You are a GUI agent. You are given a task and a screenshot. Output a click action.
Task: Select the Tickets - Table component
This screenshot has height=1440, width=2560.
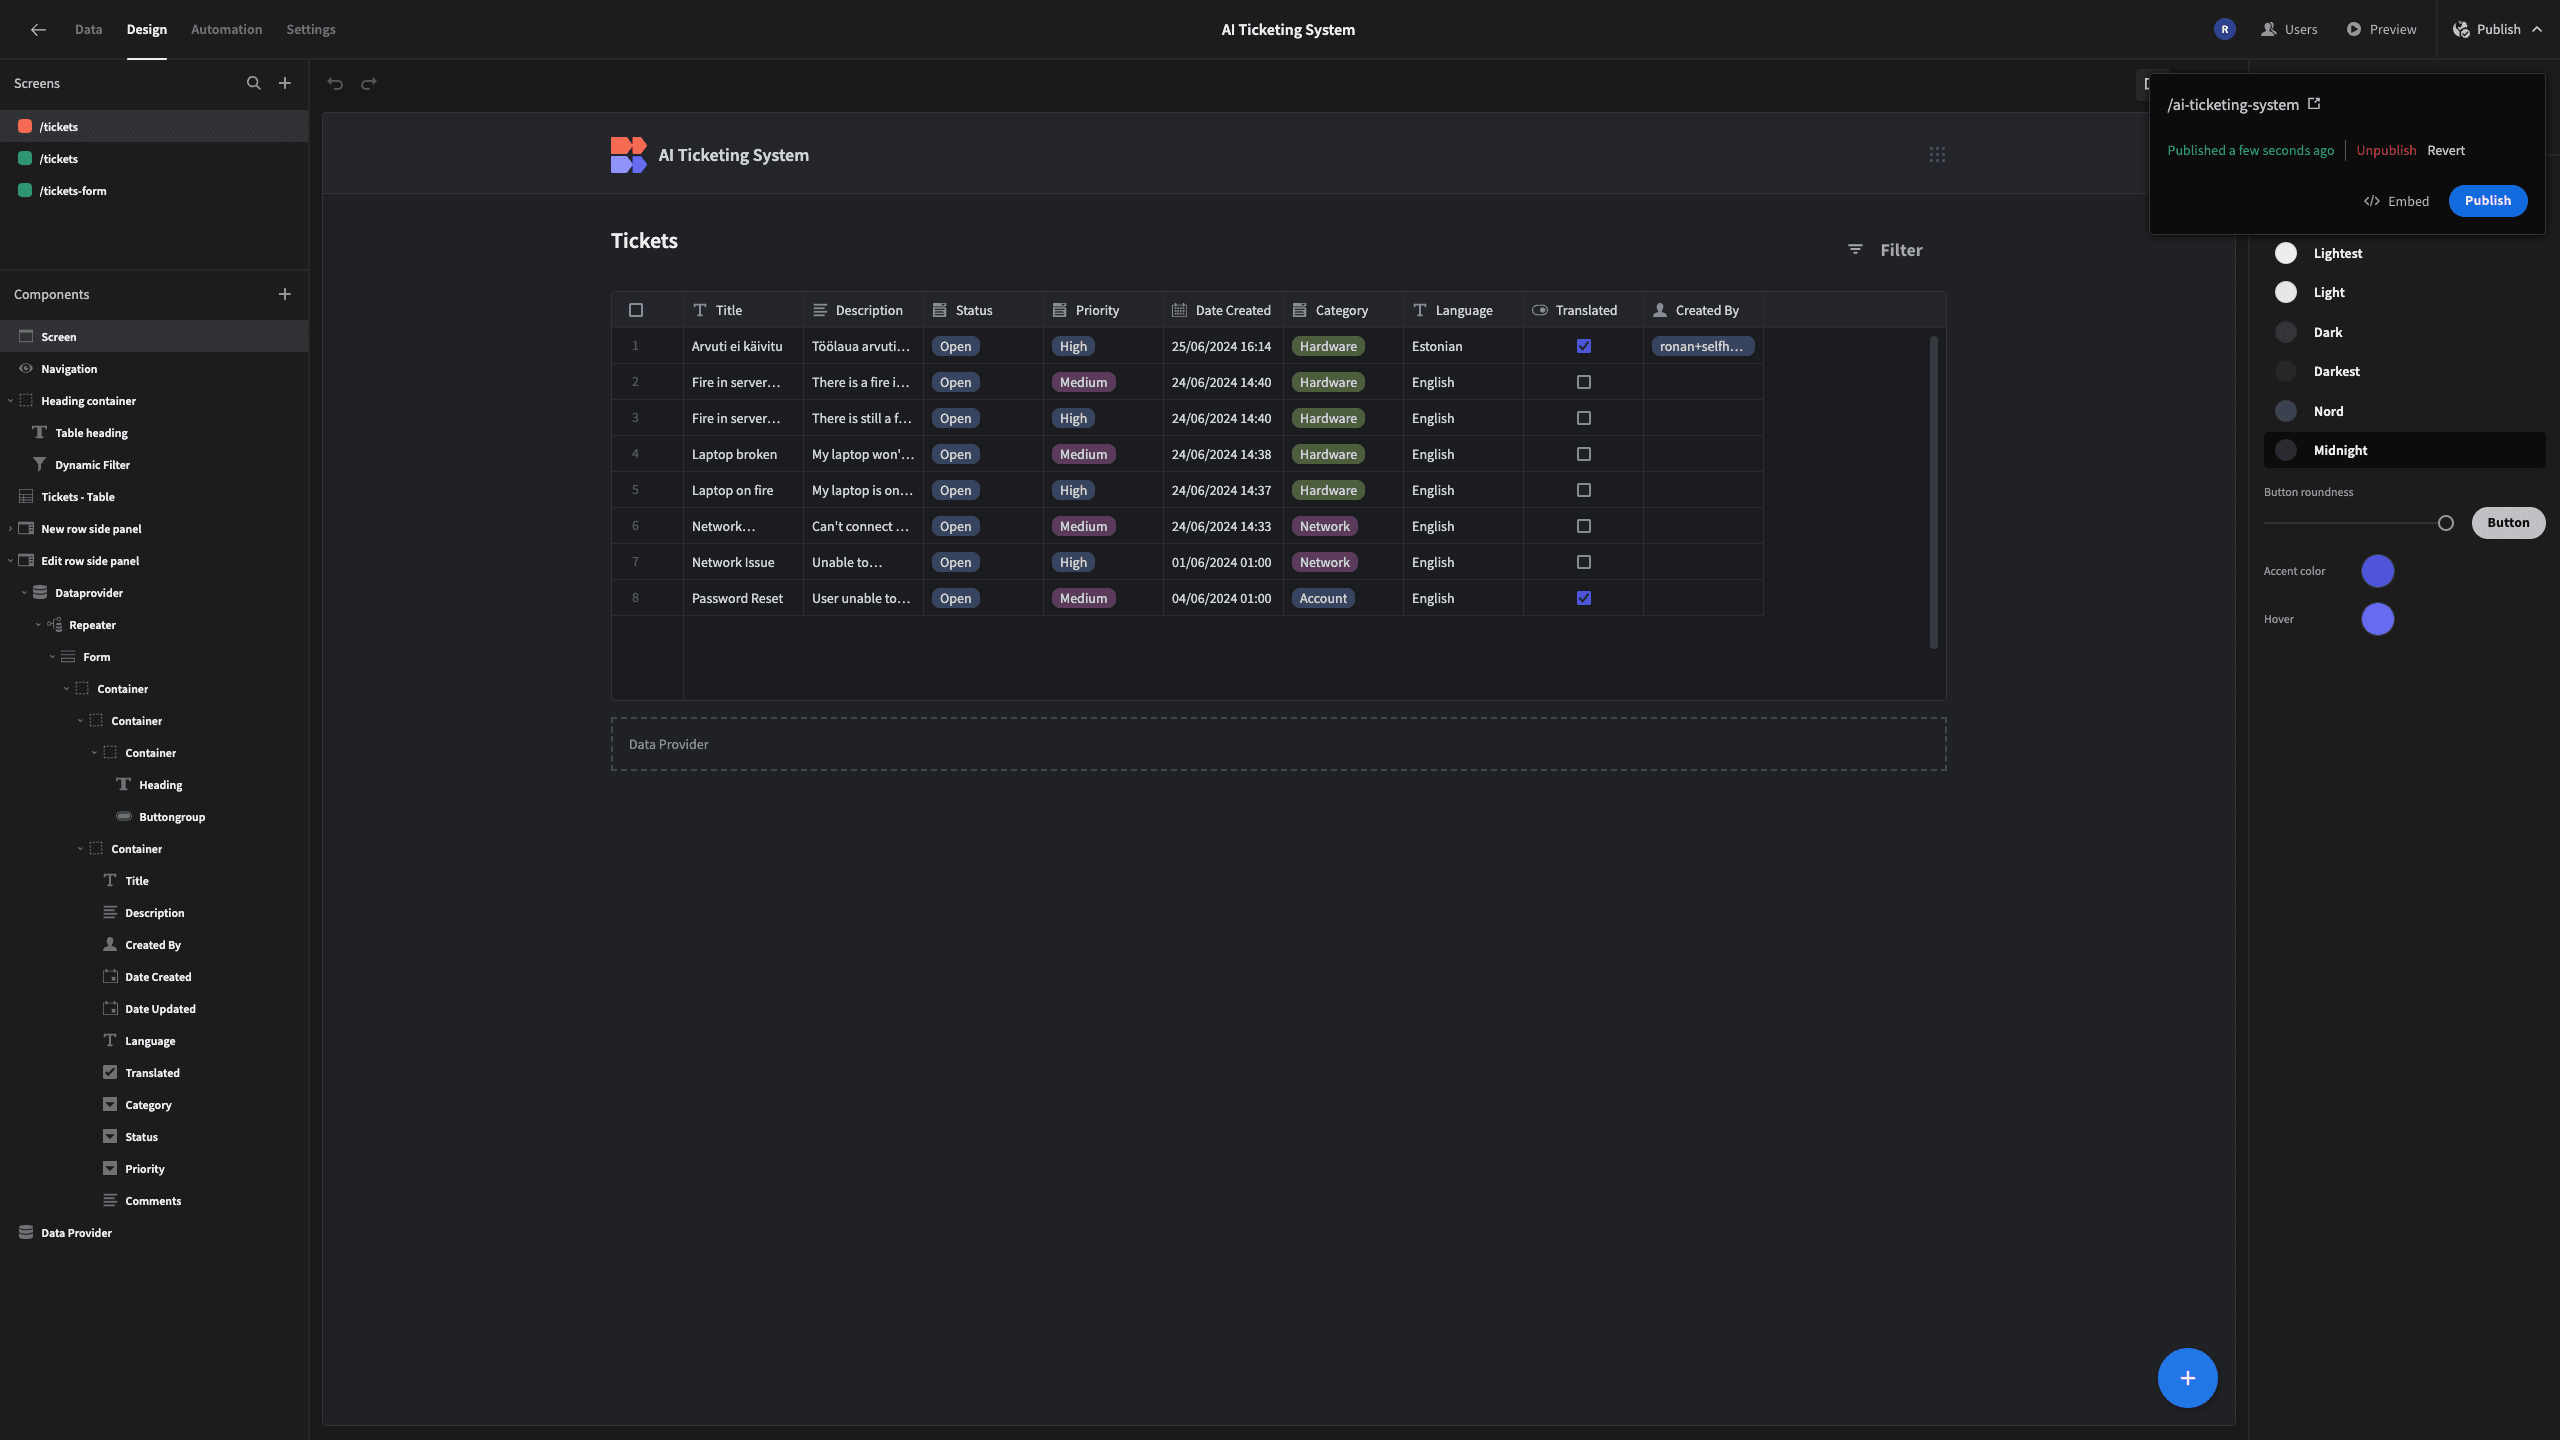tap(78, 497)
